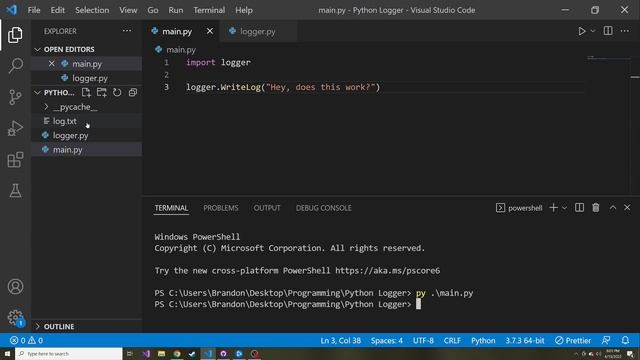
Task: Open the Source Control view
Action: (x=15, y=97)
